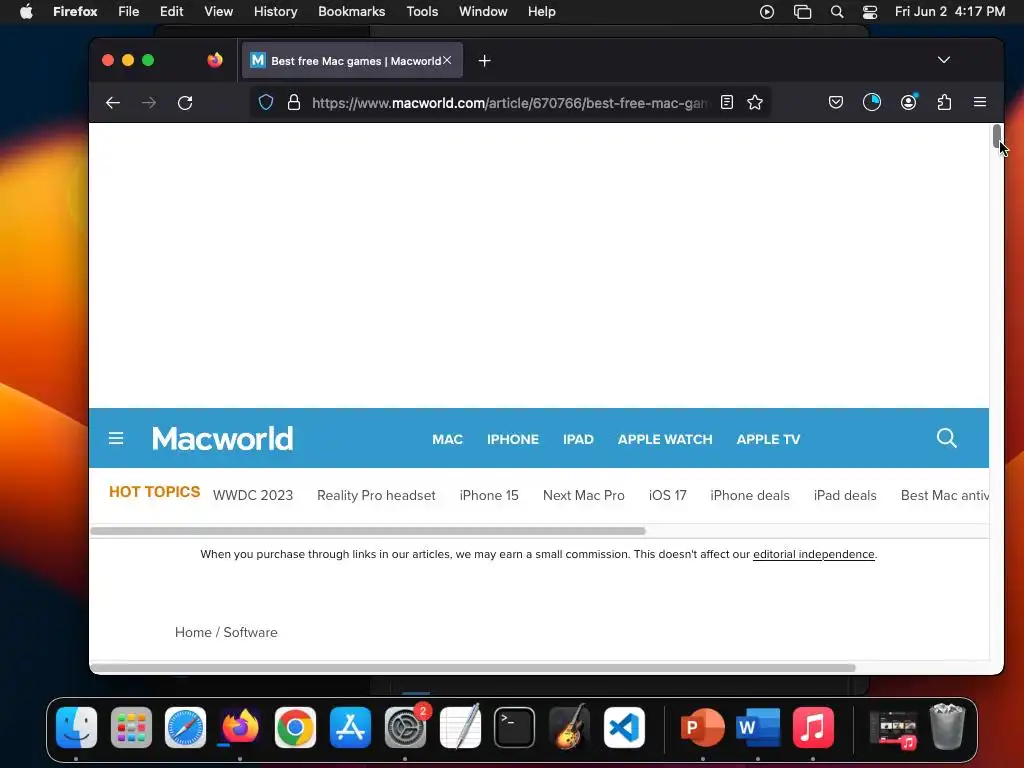
Task: Open Control Center in the menu bar
Action: click(870, 12)
